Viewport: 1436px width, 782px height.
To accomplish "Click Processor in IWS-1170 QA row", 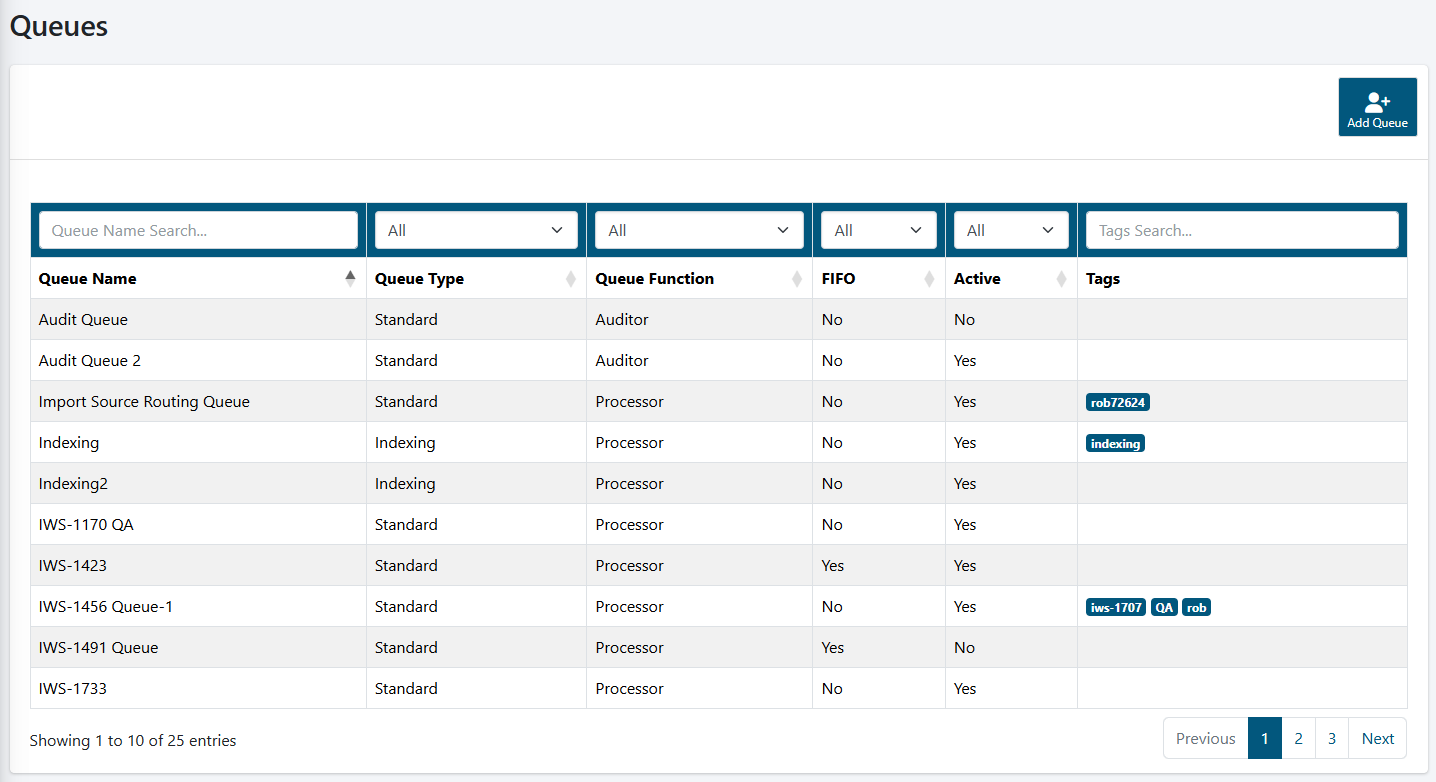I will click(629, 524).
